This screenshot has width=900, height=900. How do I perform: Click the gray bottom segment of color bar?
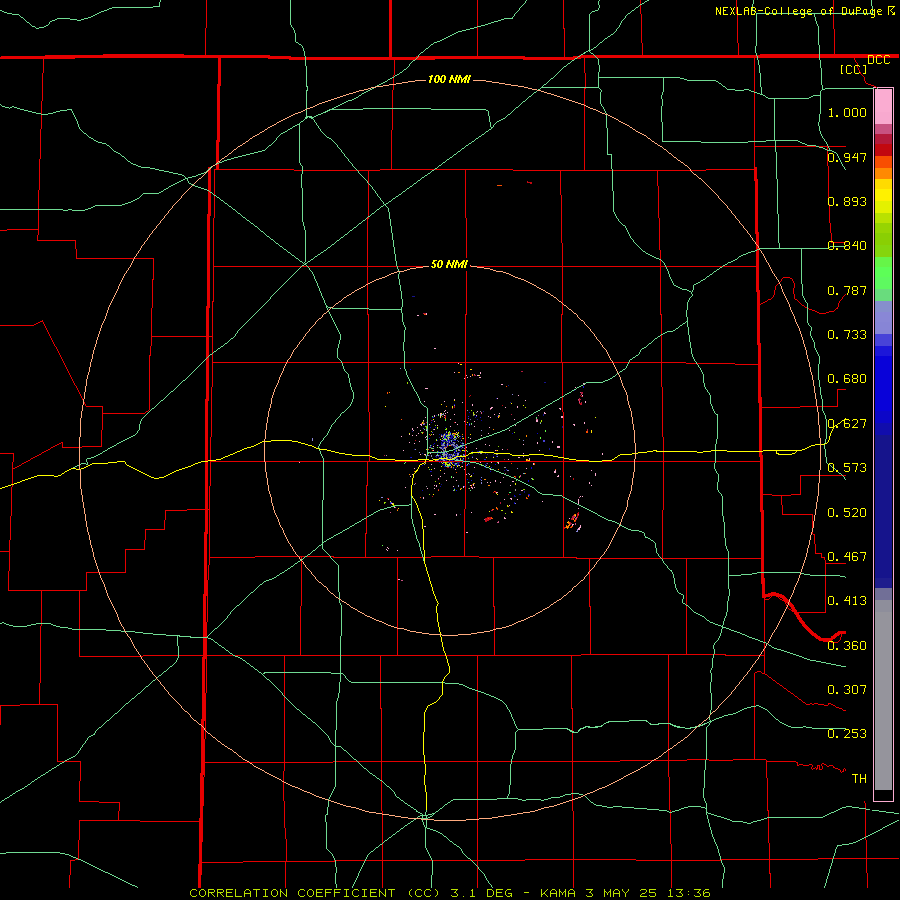pyautogui.click(x=883, y=695)
